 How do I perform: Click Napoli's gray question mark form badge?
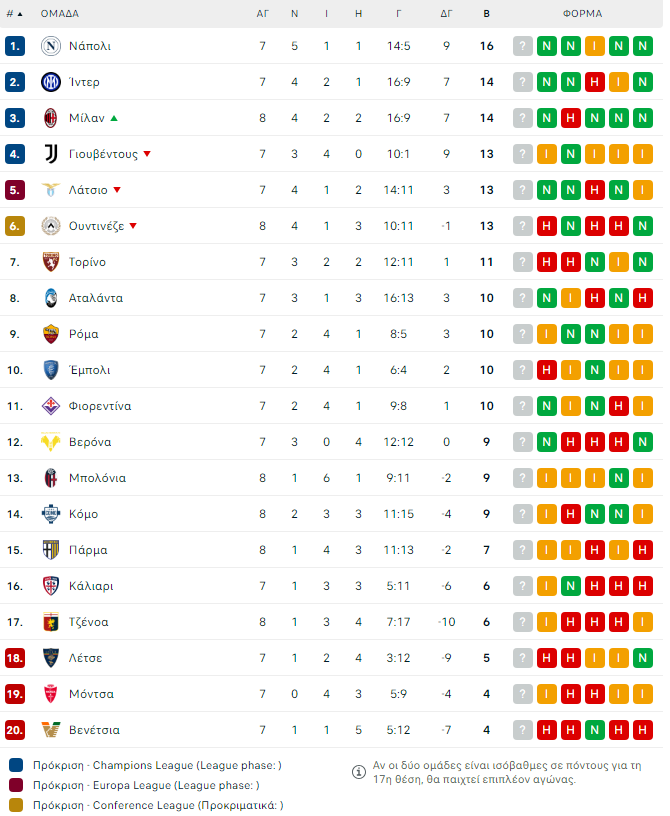(x=523, y=46)
